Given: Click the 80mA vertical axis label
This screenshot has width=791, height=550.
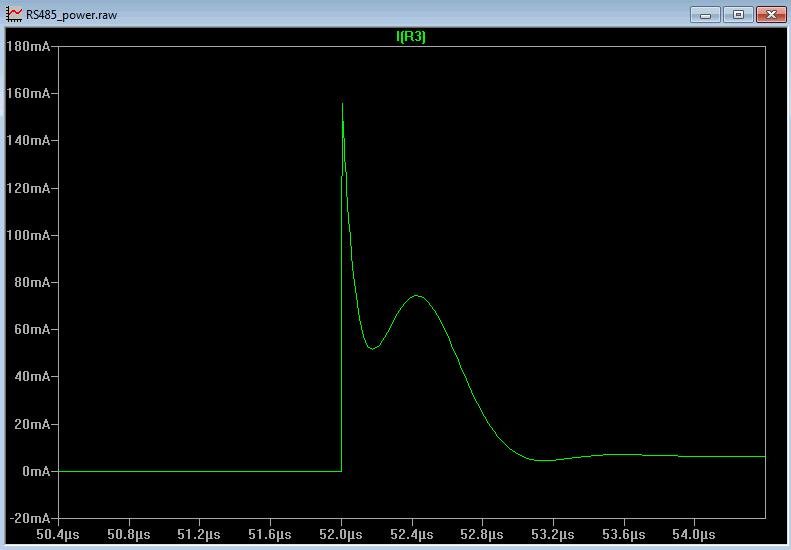Looking at the screenshot, I should pos(32,282).
